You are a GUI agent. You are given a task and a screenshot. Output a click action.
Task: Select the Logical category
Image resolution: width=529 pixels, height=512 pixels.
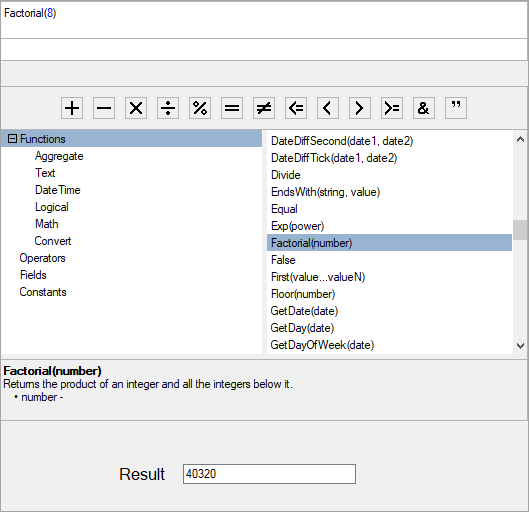tap(52, 207)
